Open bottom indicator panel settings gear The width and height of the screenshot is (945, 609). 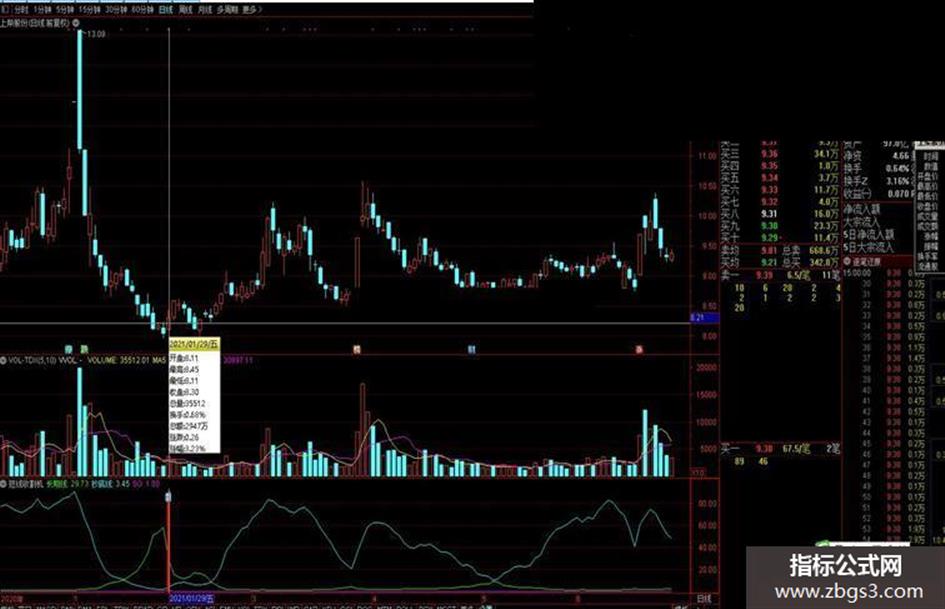coord(3,484)
